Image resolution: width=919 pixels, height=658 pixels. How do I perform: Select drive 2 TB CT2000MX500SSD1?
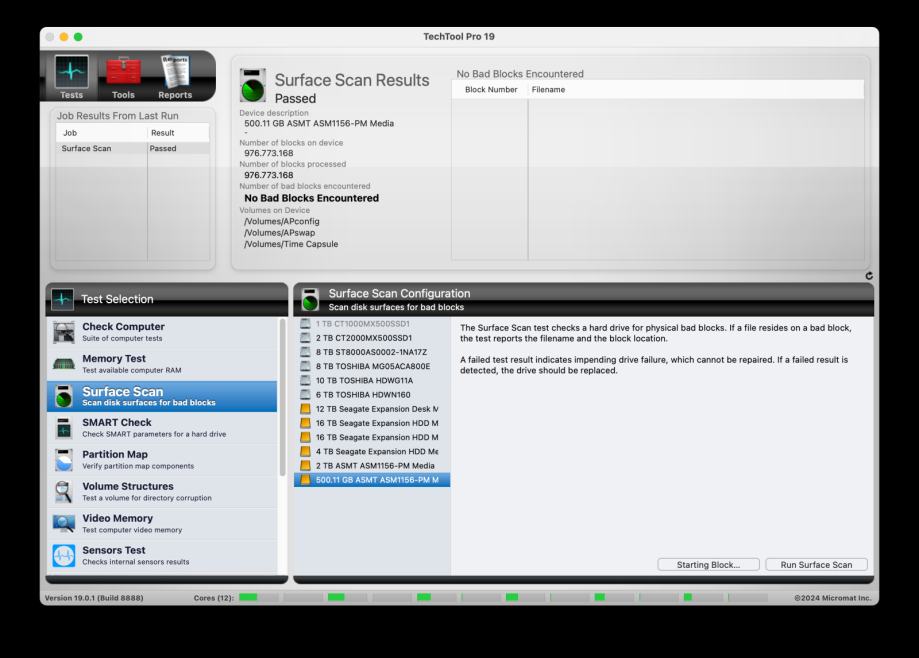[372, 338]
